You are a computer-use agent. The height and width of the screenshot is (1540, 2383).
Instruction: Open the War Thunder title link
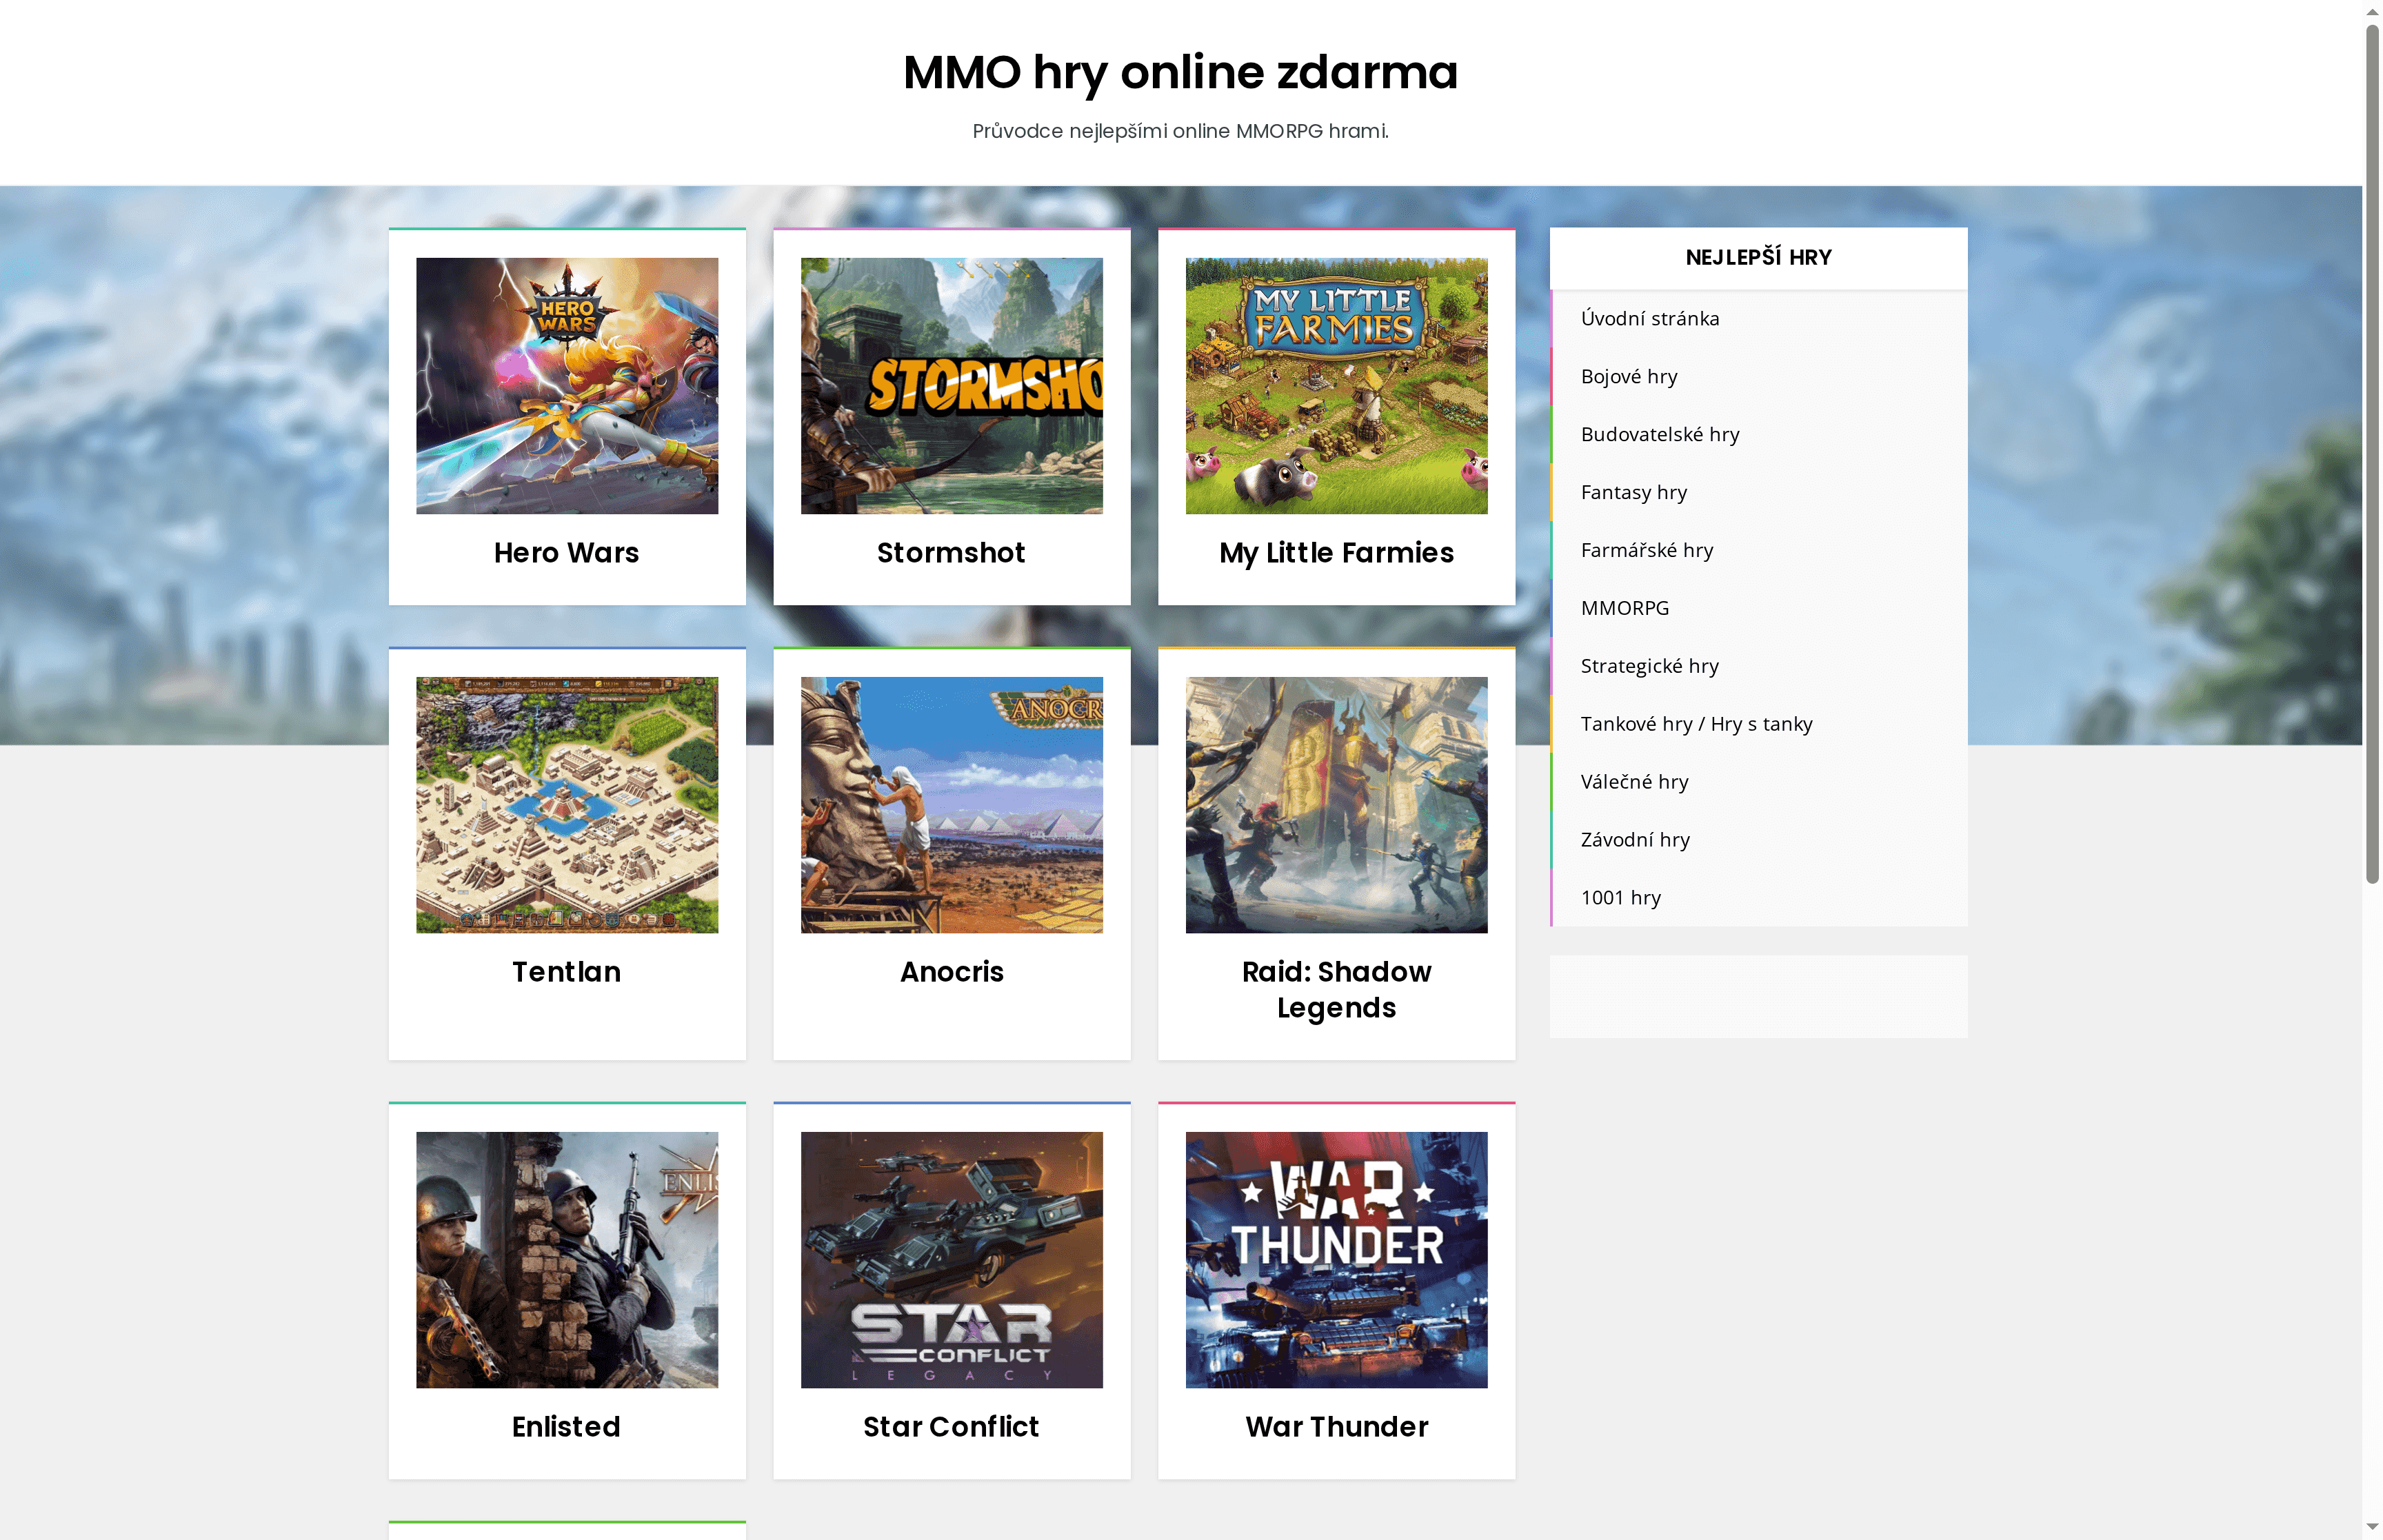(1336, 1427)
